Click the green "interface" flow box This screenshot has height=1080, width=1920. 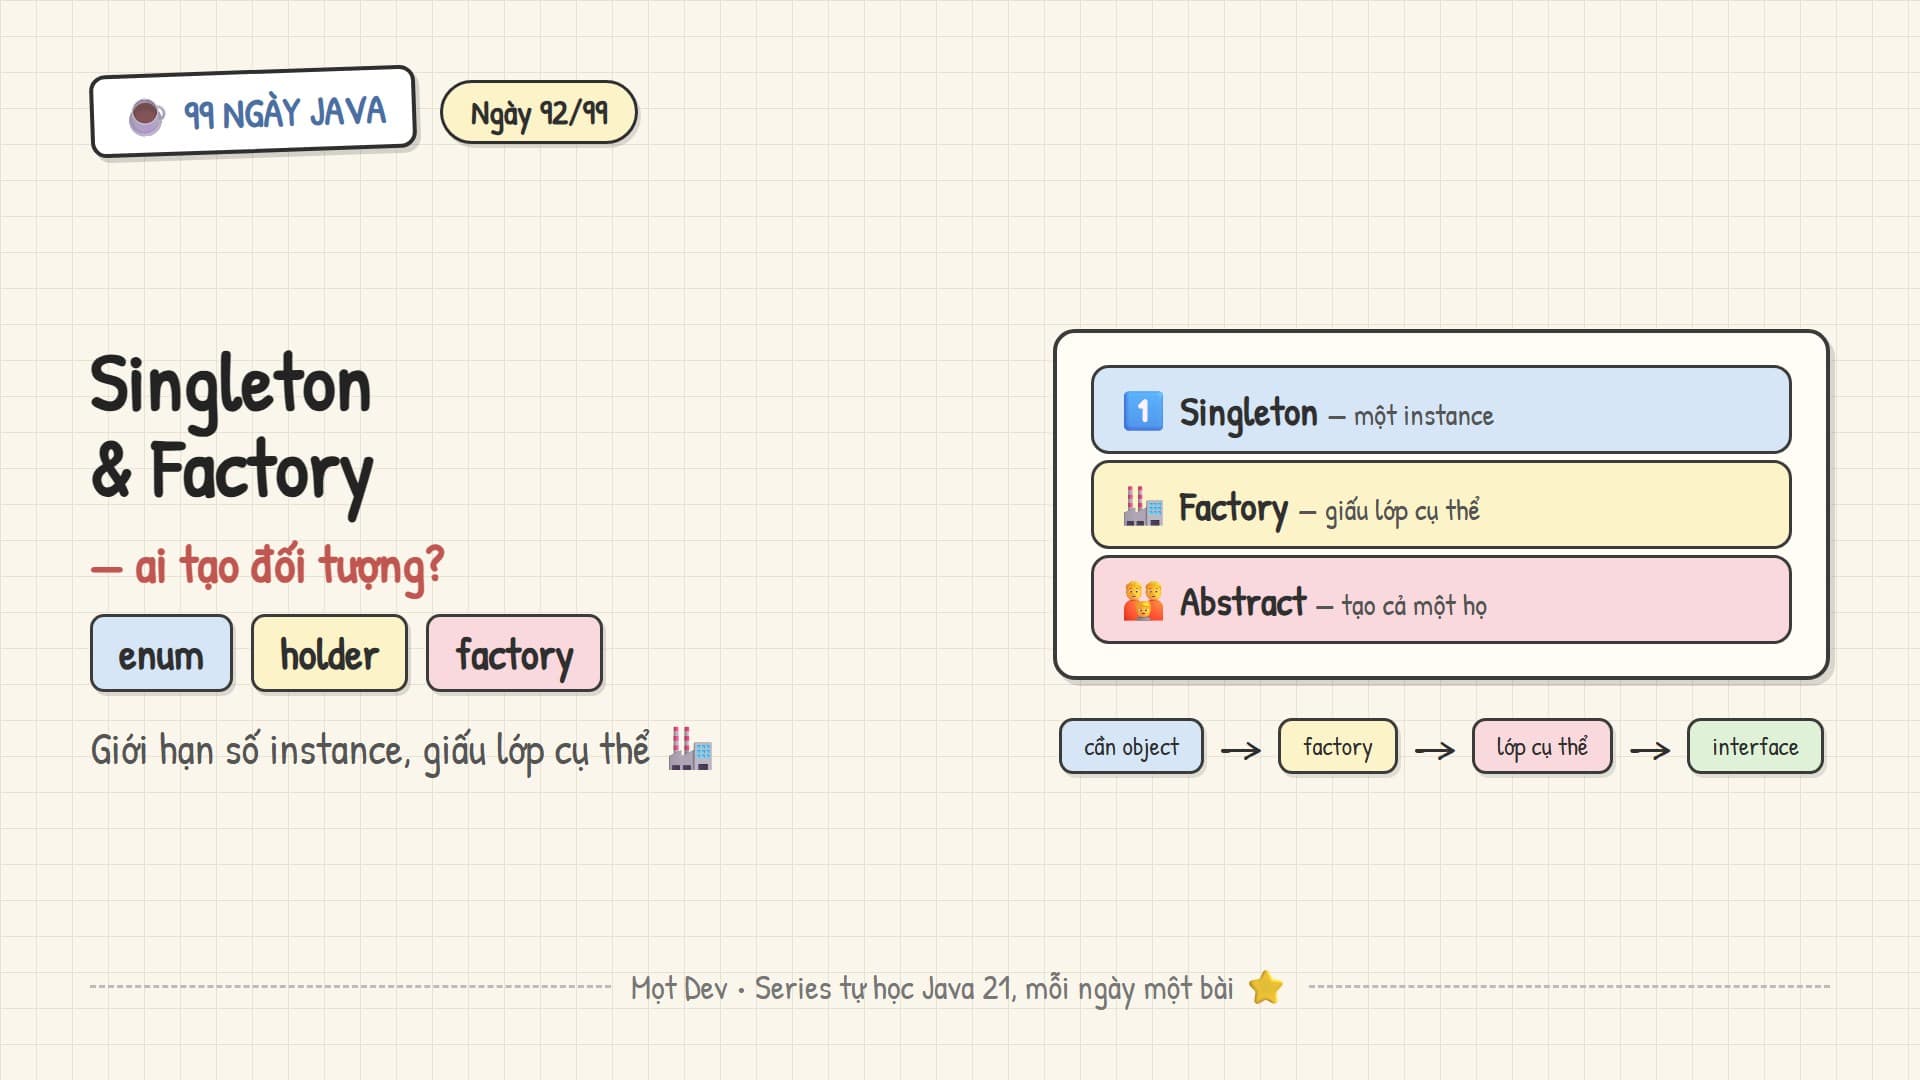[1755, 747]
